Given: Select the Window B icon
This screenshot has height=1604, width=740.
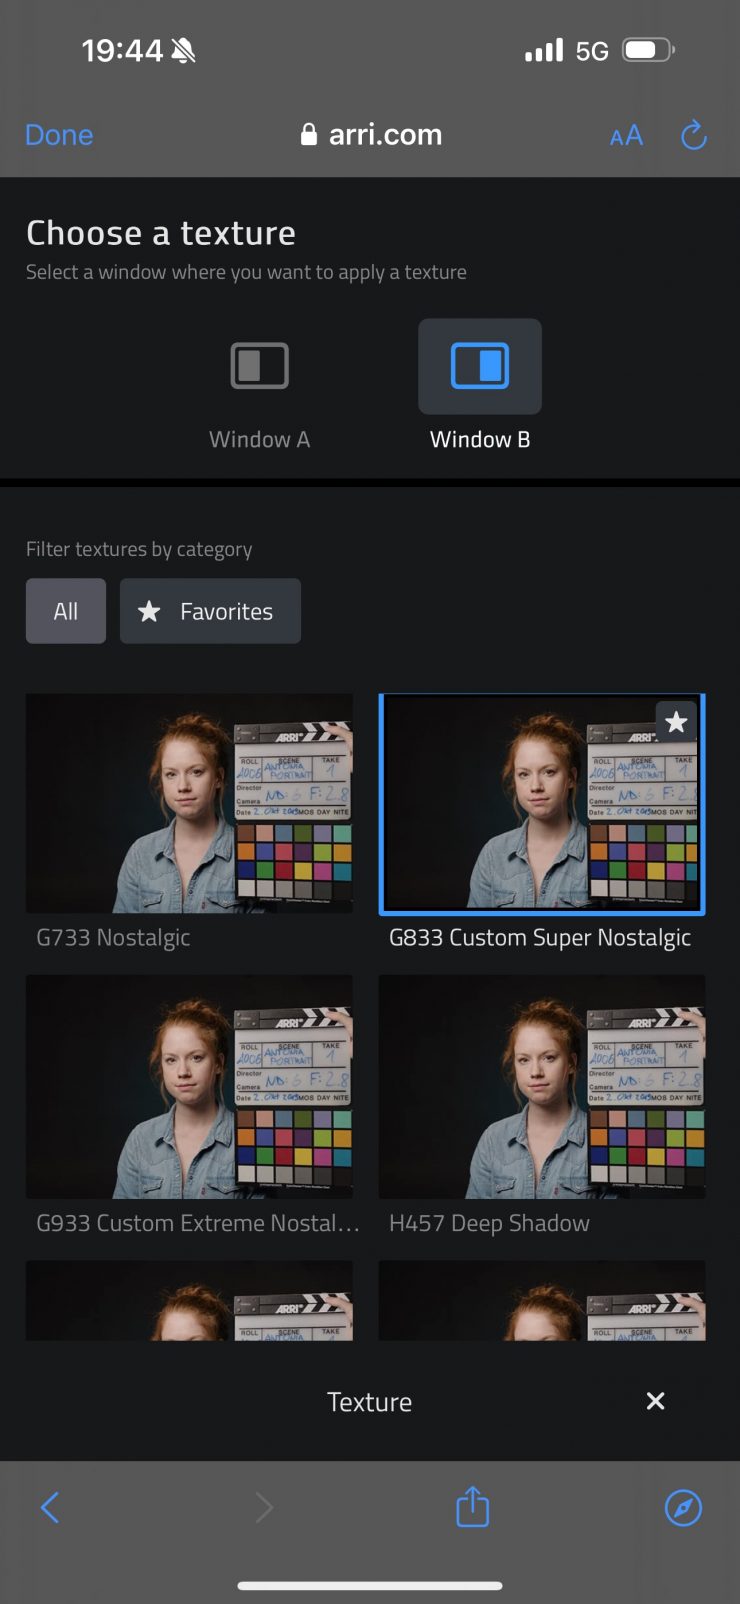Looking at the screenshot, I should pos(480,366).
